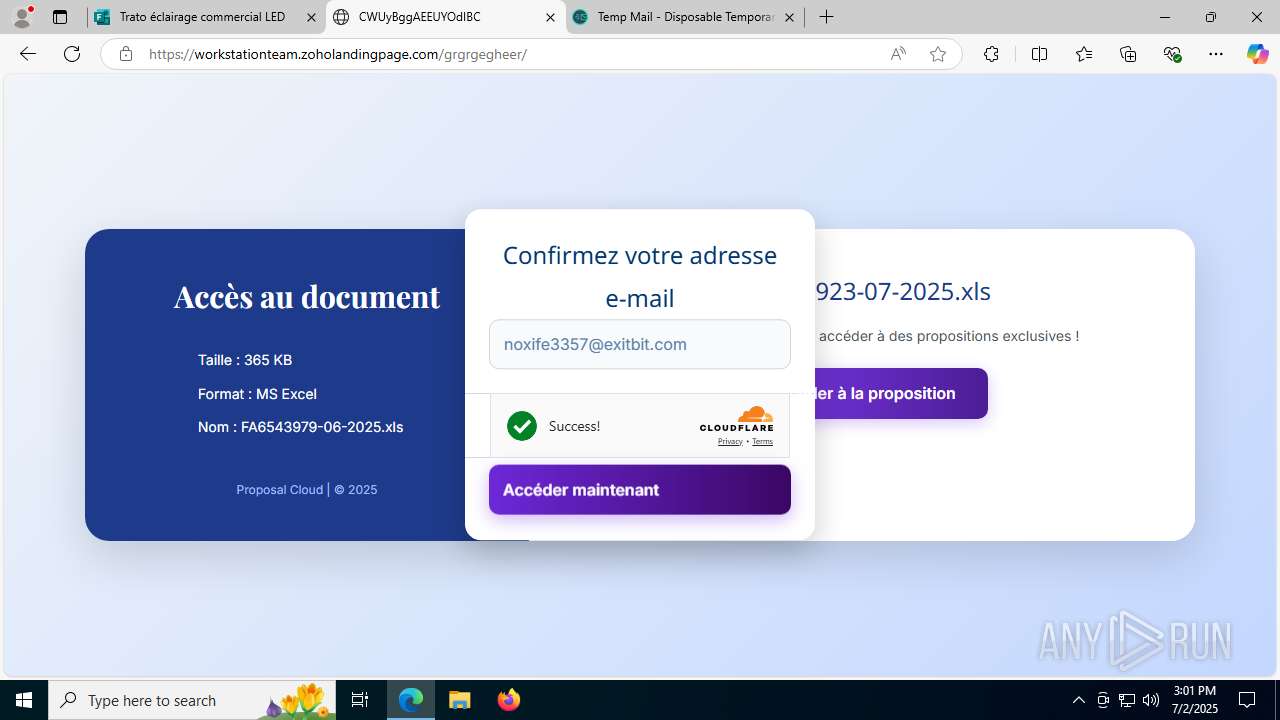This screenshot has height=720, width=1280.
Task: Open the tab actions menu icon
Action: pos(60,17)
